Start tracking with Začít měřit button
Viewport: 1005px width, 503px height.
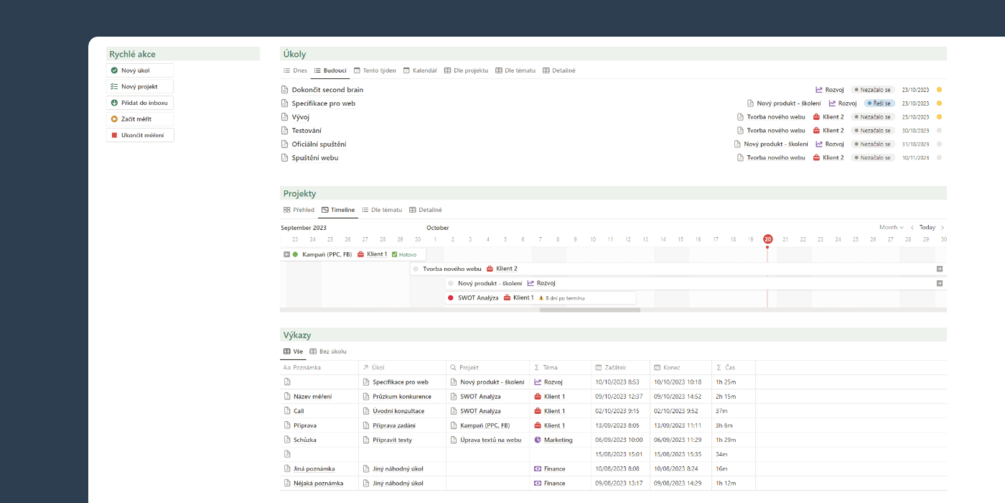click(x=140, y=119)
